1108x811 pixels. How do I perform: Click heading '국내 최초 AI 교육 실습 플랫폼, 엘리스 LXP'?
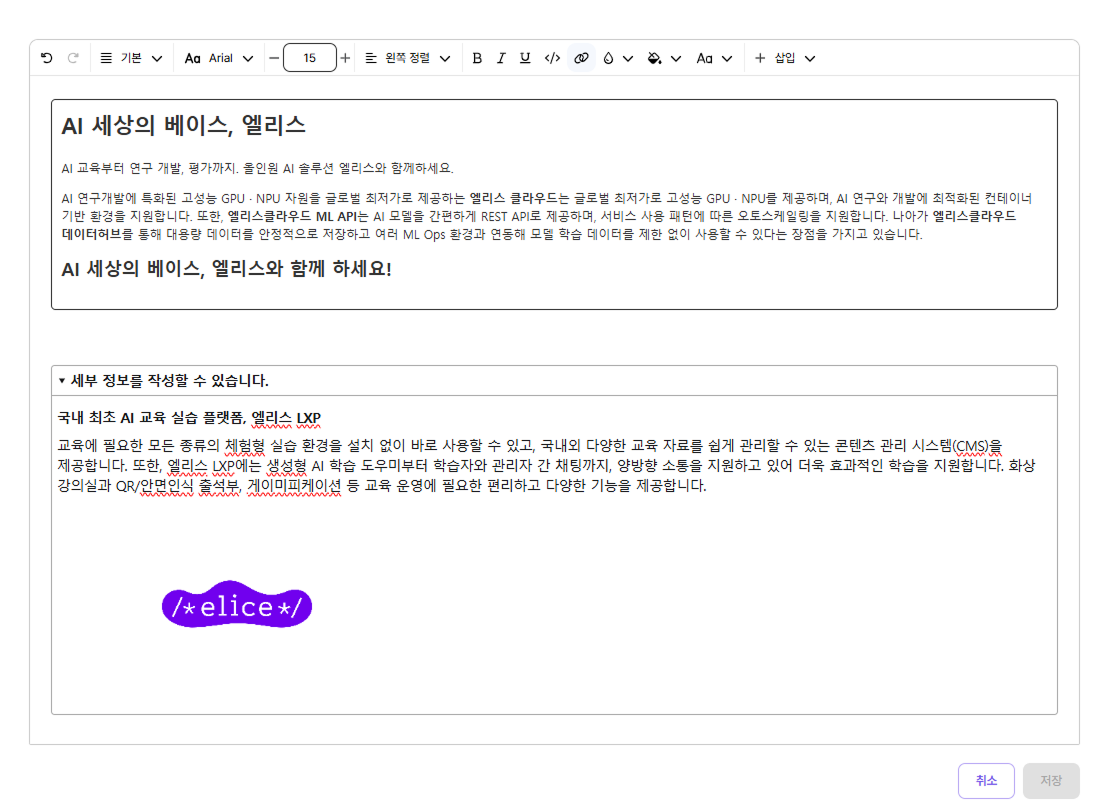pos(189,418)
